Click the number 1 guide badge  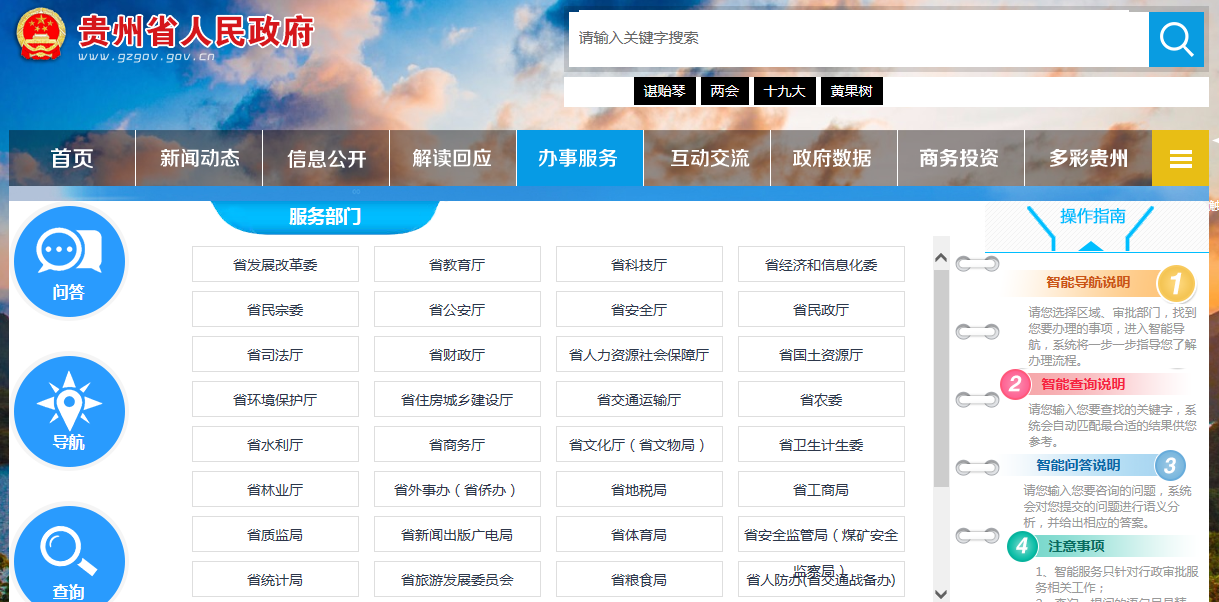(1176, 283)
